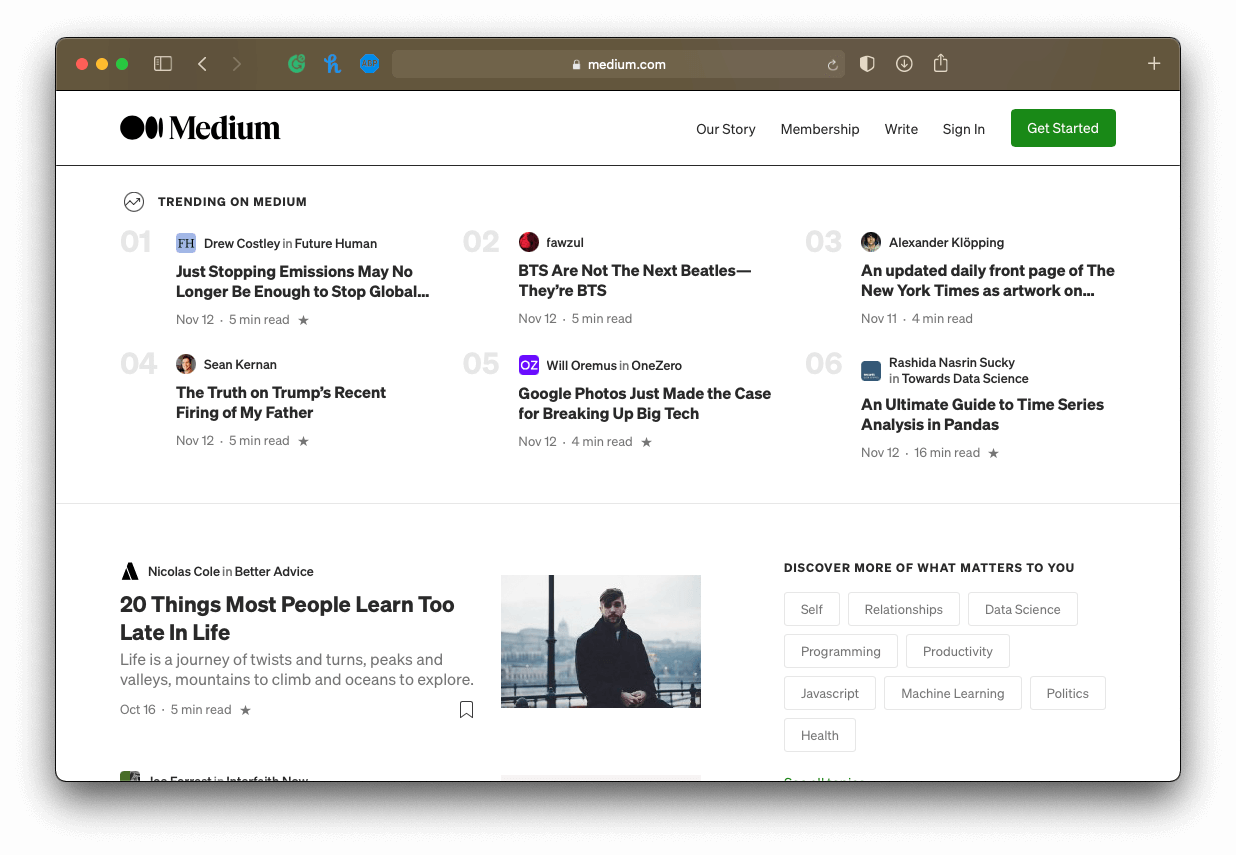Select "Our Story" in the navigation
This screenshot has height=855, width=1236.
(x=725, y=129)
